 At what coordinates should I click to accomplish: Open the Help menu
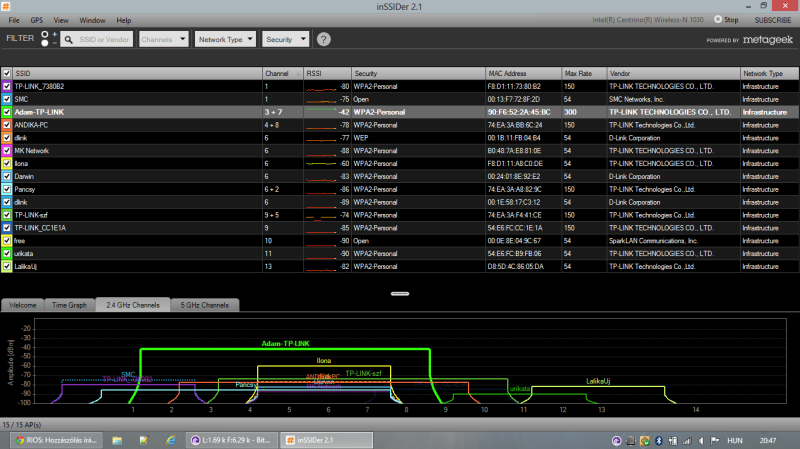pos(123,20)
